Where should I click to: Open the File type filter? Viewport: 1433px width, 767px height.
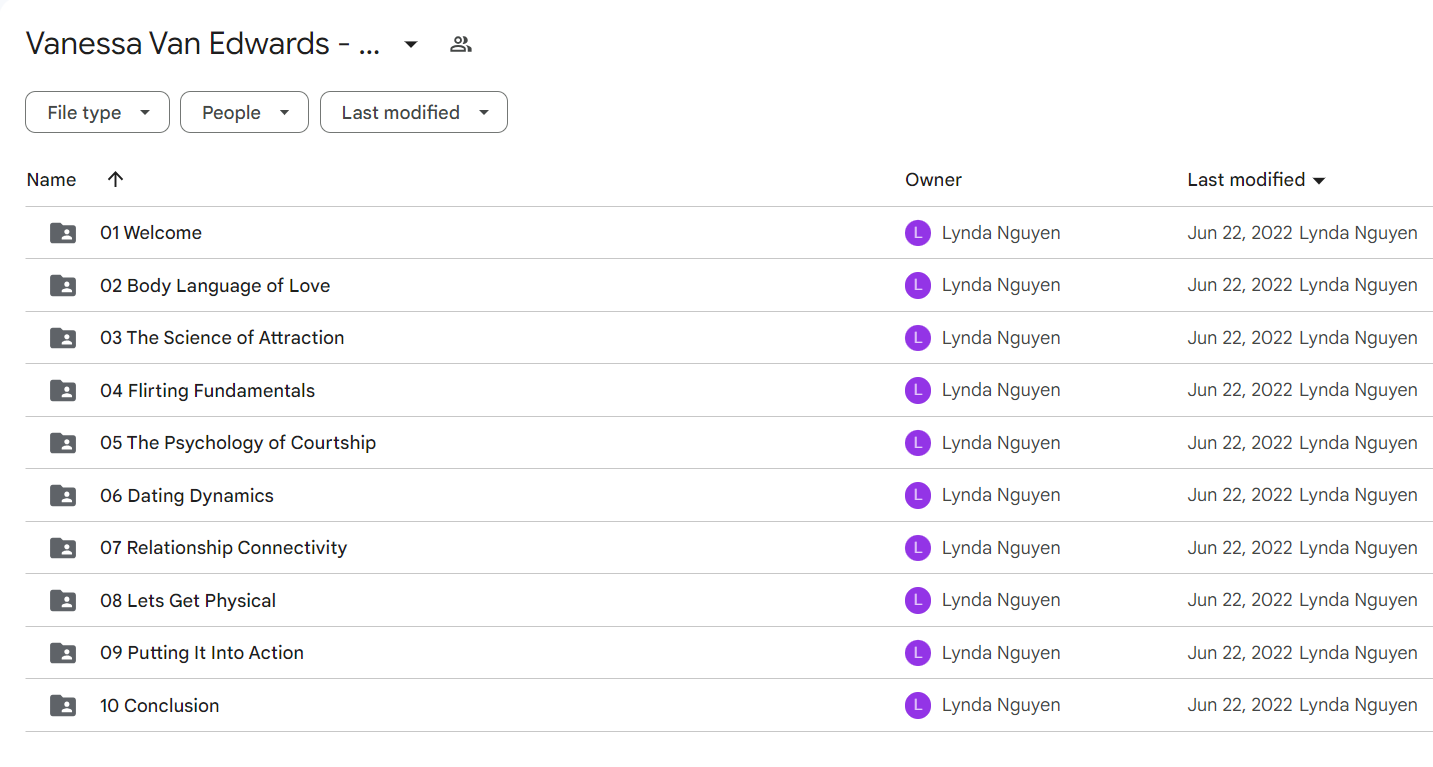[x=97, y=112]
